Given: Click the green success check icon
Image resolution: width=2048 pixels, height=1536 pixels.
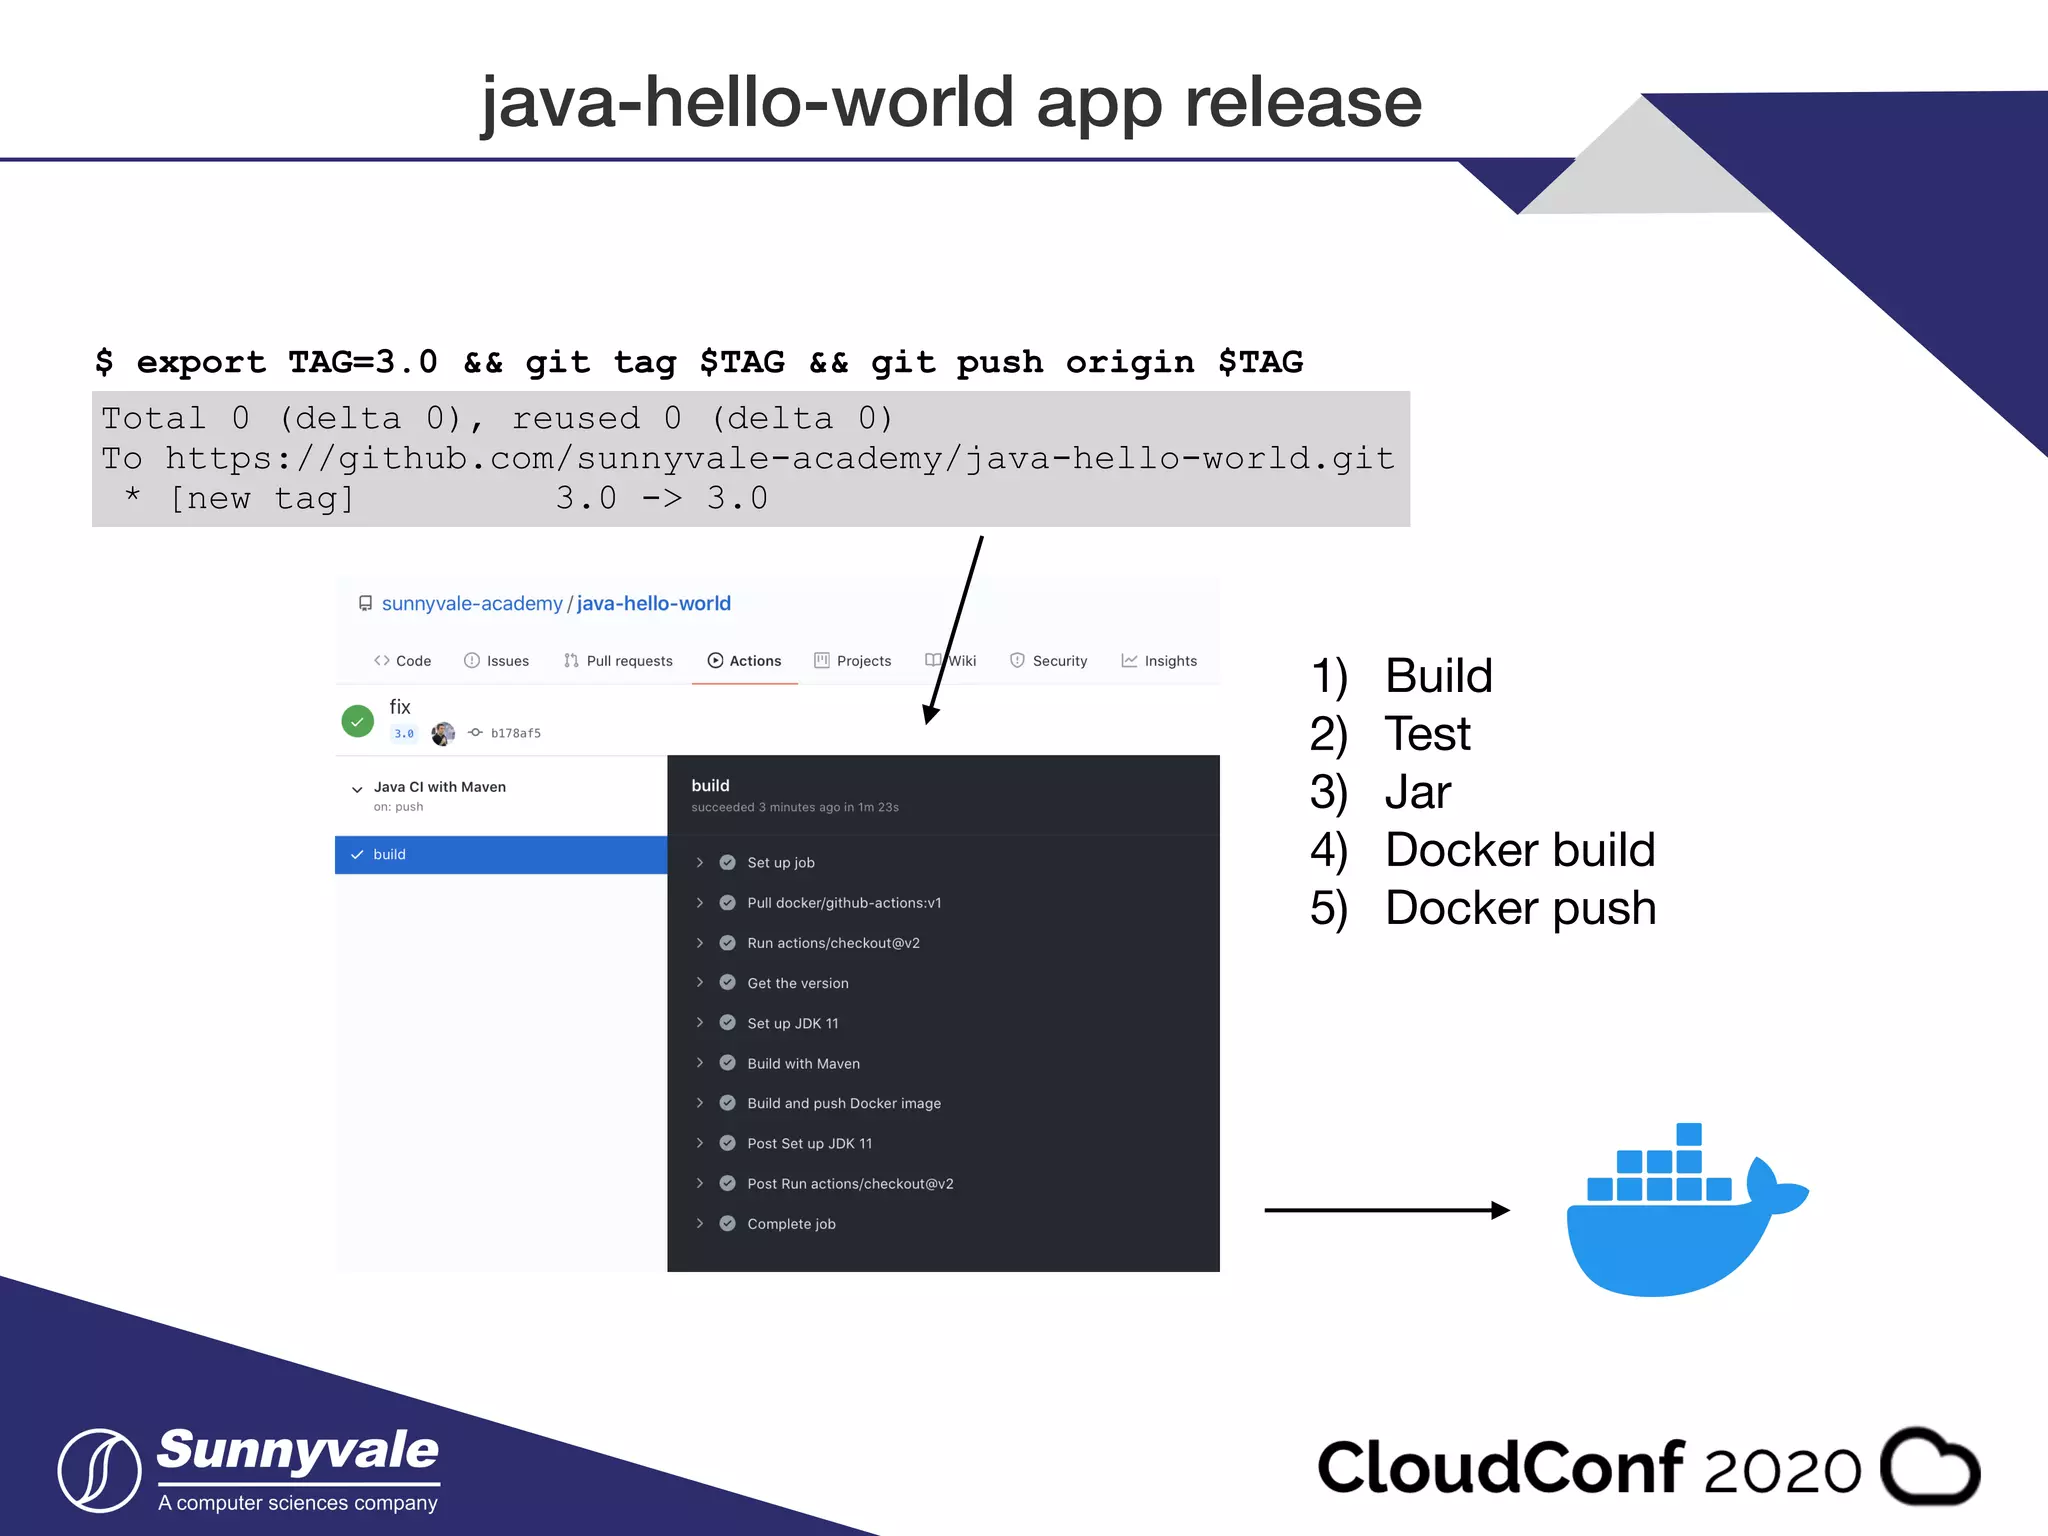Looking at the screenshot, I should [357, 721].
